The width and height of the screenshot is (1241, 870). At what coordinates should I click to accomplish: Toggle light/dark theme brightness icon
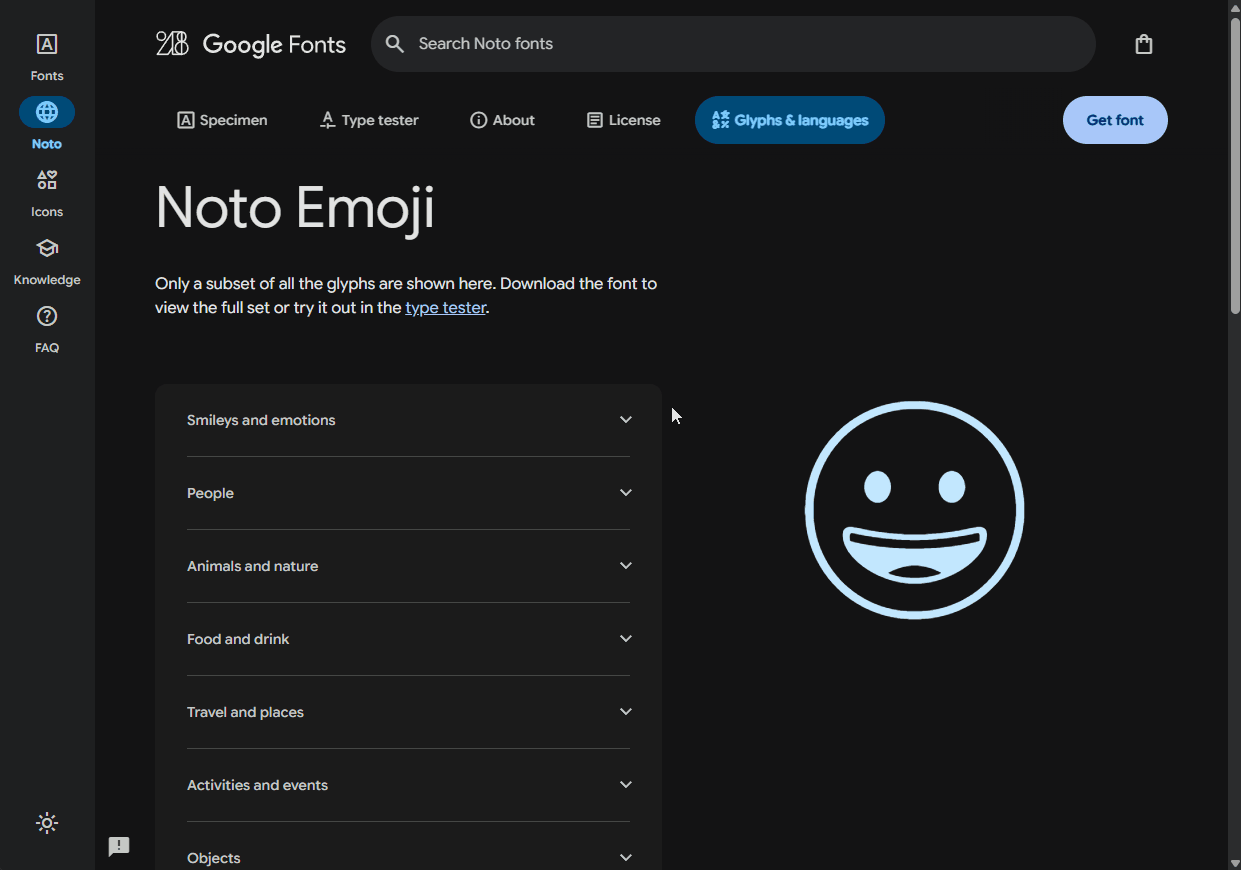coord(47,823)
